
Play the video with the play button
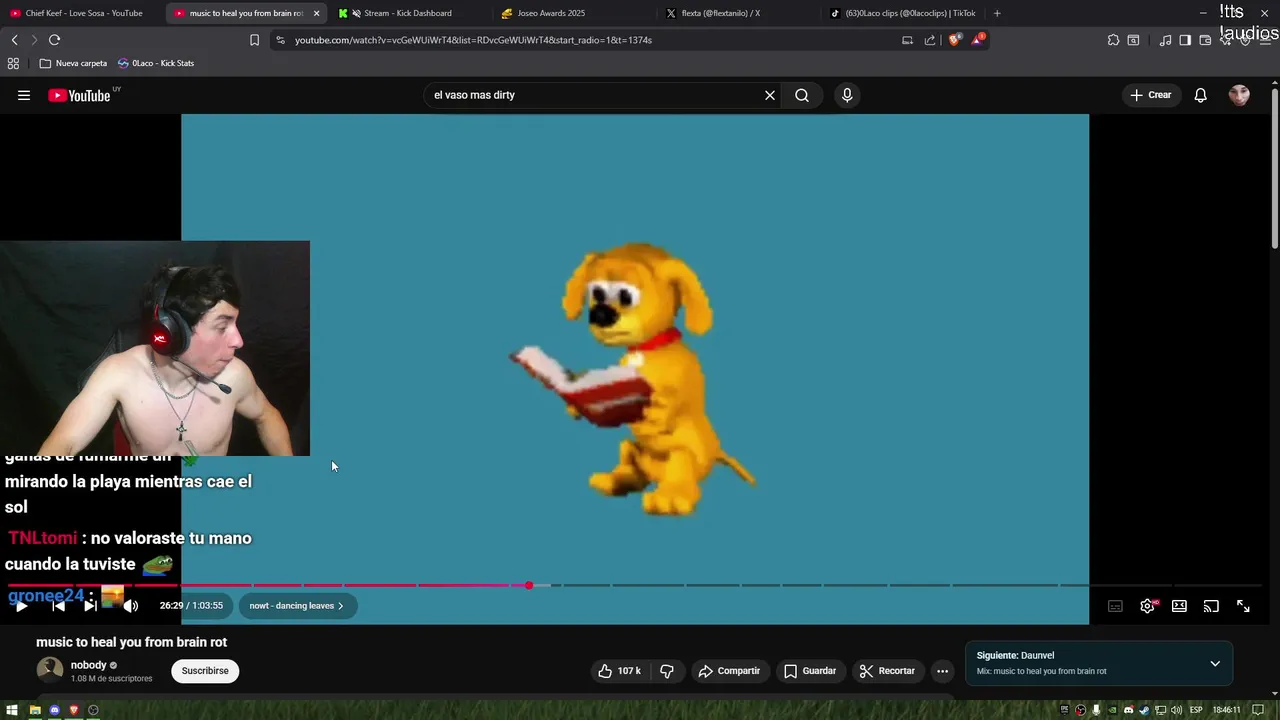(21, 606)
